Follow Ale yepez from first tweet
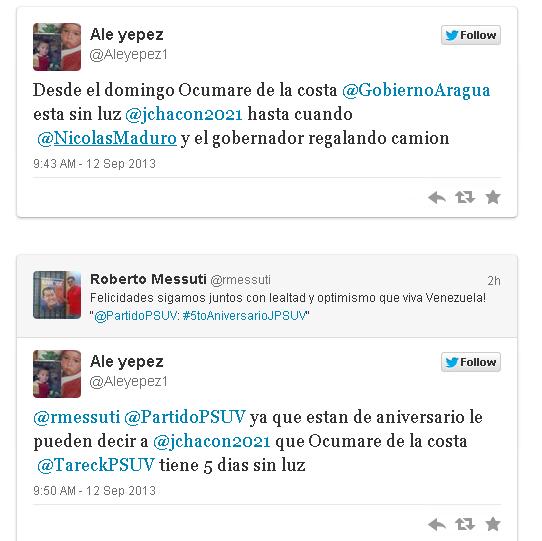The width and height of the screenshot is (542, 541). click(x=471, y=35)
